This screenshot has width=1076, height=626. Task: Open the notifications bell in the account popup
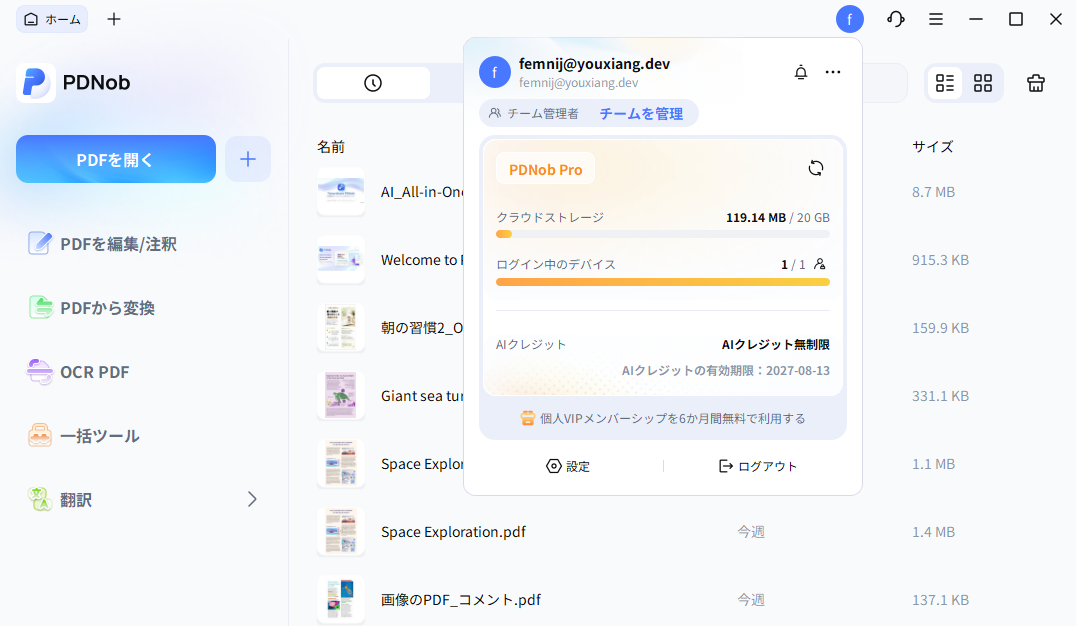[800, 72]
